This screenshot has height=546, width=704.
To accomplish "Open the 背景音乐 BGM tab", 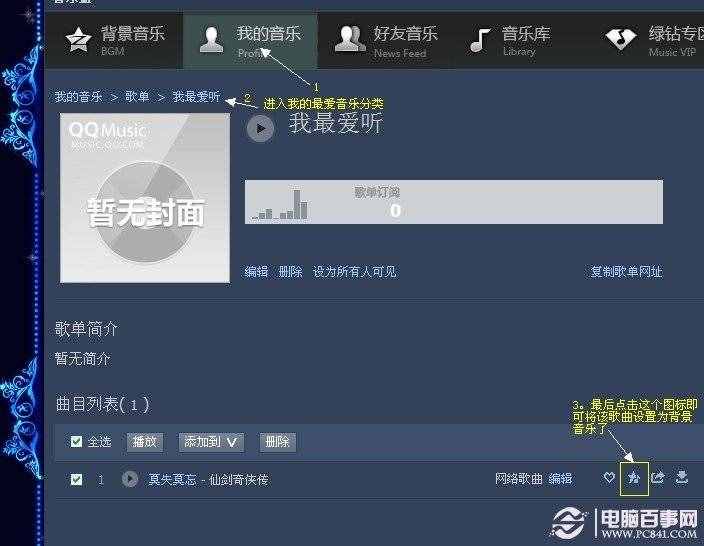I will tap(114, 41).
